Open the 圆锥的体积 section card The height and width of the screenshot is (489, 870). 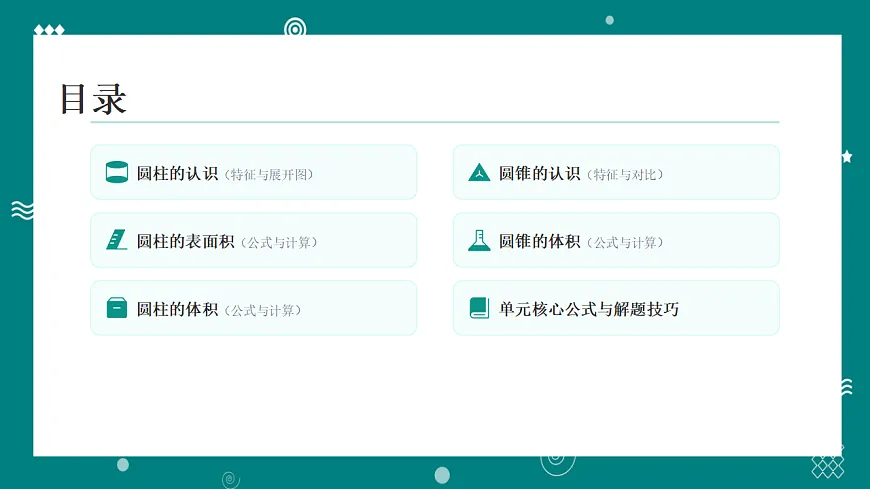[616, 240]
